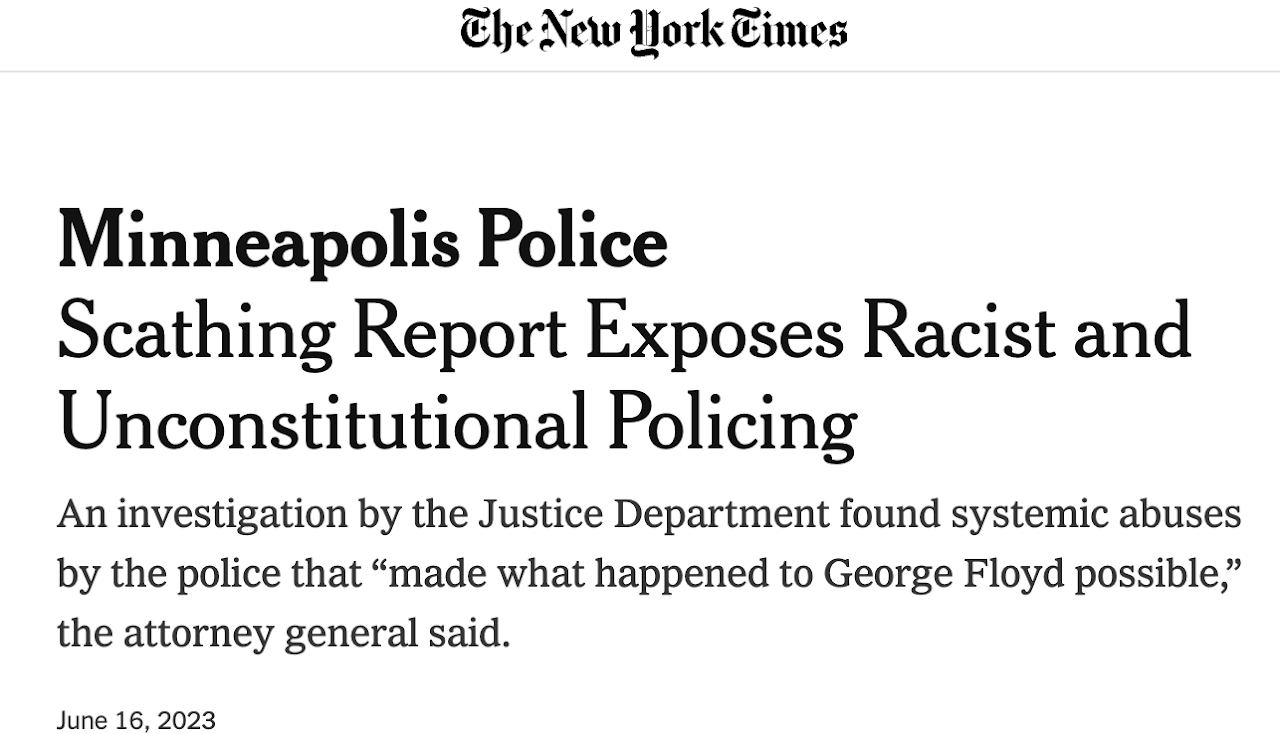1280x734 pixels.
Task: Click "Unconstitutional" in the headline
Action: (x=322, y=423)
